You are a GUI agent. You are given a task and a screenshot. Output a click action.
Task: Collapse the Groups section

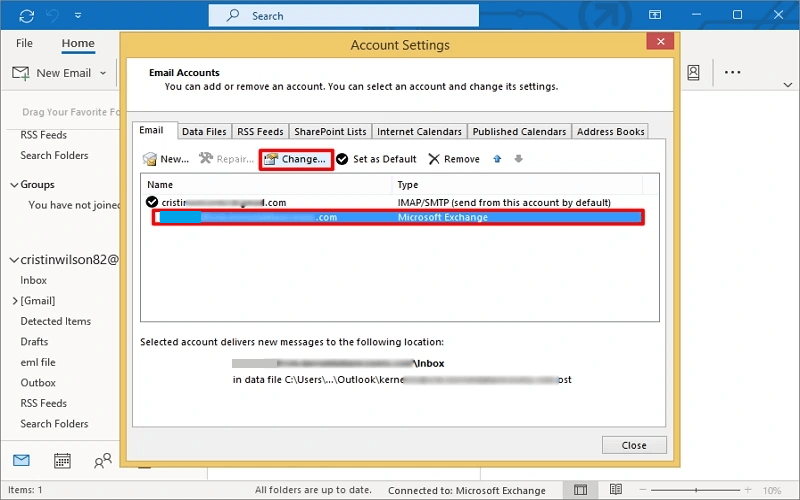pos(14,185)
